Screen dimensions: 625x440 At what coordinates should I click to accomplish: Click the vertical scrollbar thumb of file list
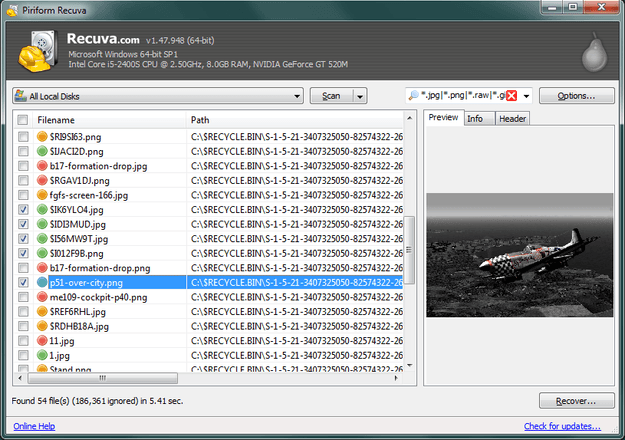tap(409, 250)
